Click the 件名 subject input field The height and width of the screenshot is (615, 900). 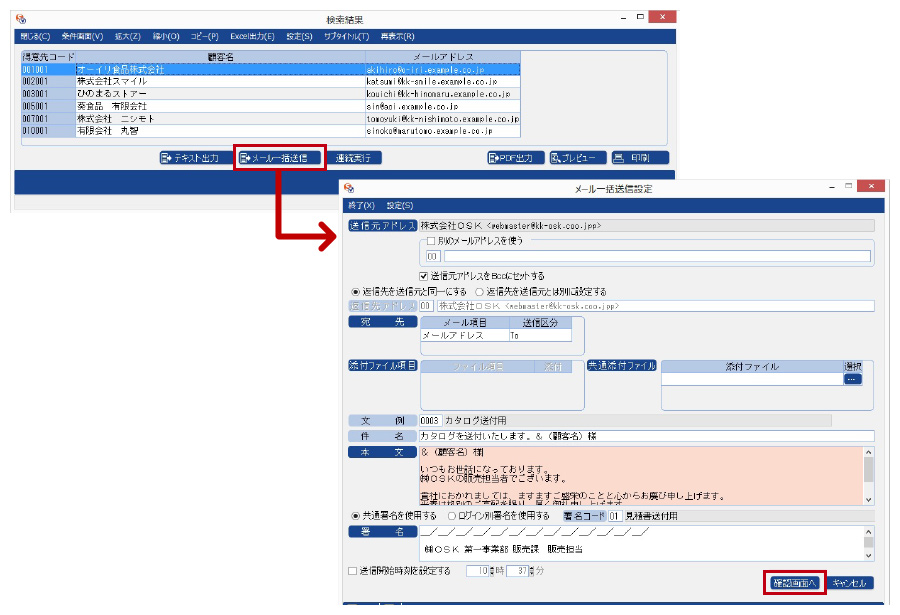(x=646, y=436)
